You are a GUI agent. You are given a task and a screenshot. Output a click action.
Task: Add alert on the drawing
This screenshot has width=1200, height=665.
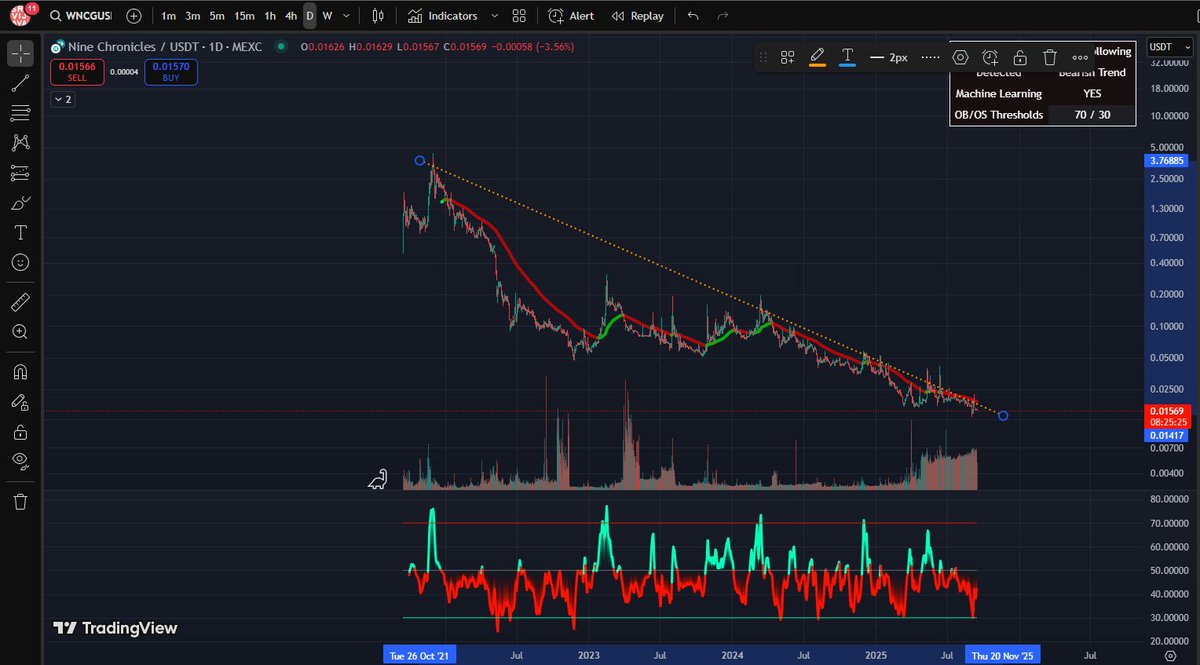[x=990, y=57]
